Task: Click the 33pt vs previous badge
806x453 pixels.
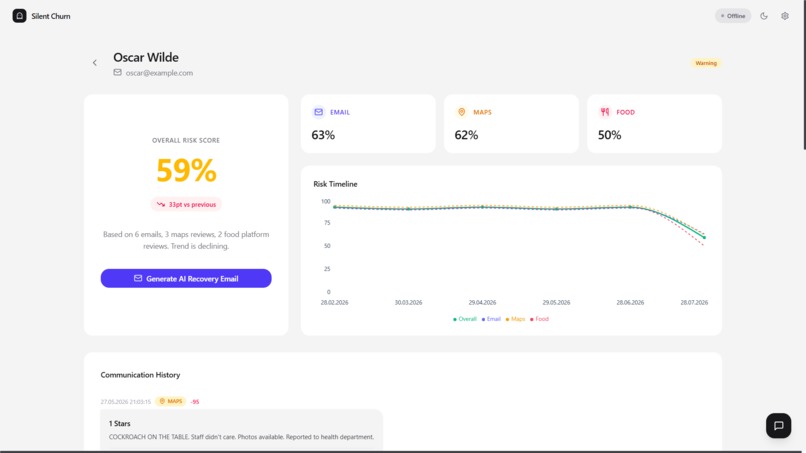Action: pos(186,204)
